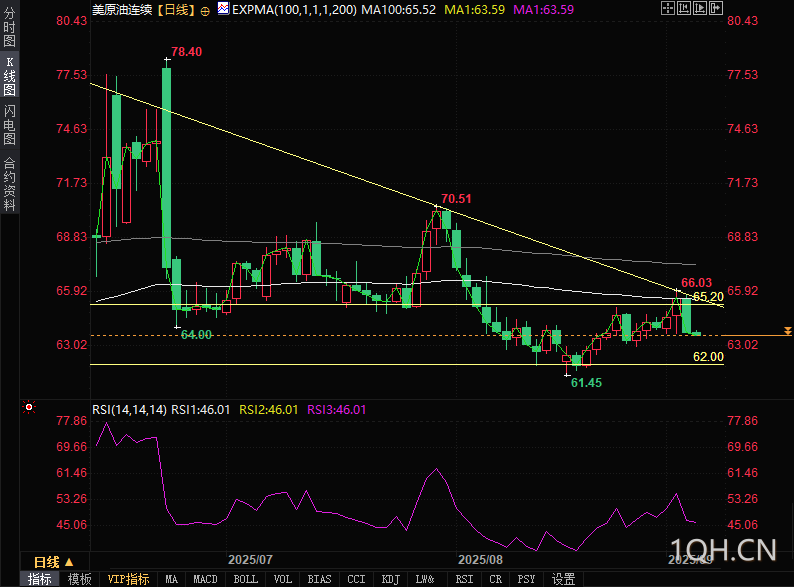The image size is (794, 587).
Task: Click the red gear icon beside RSI
Action: click(x=28, y=407)
